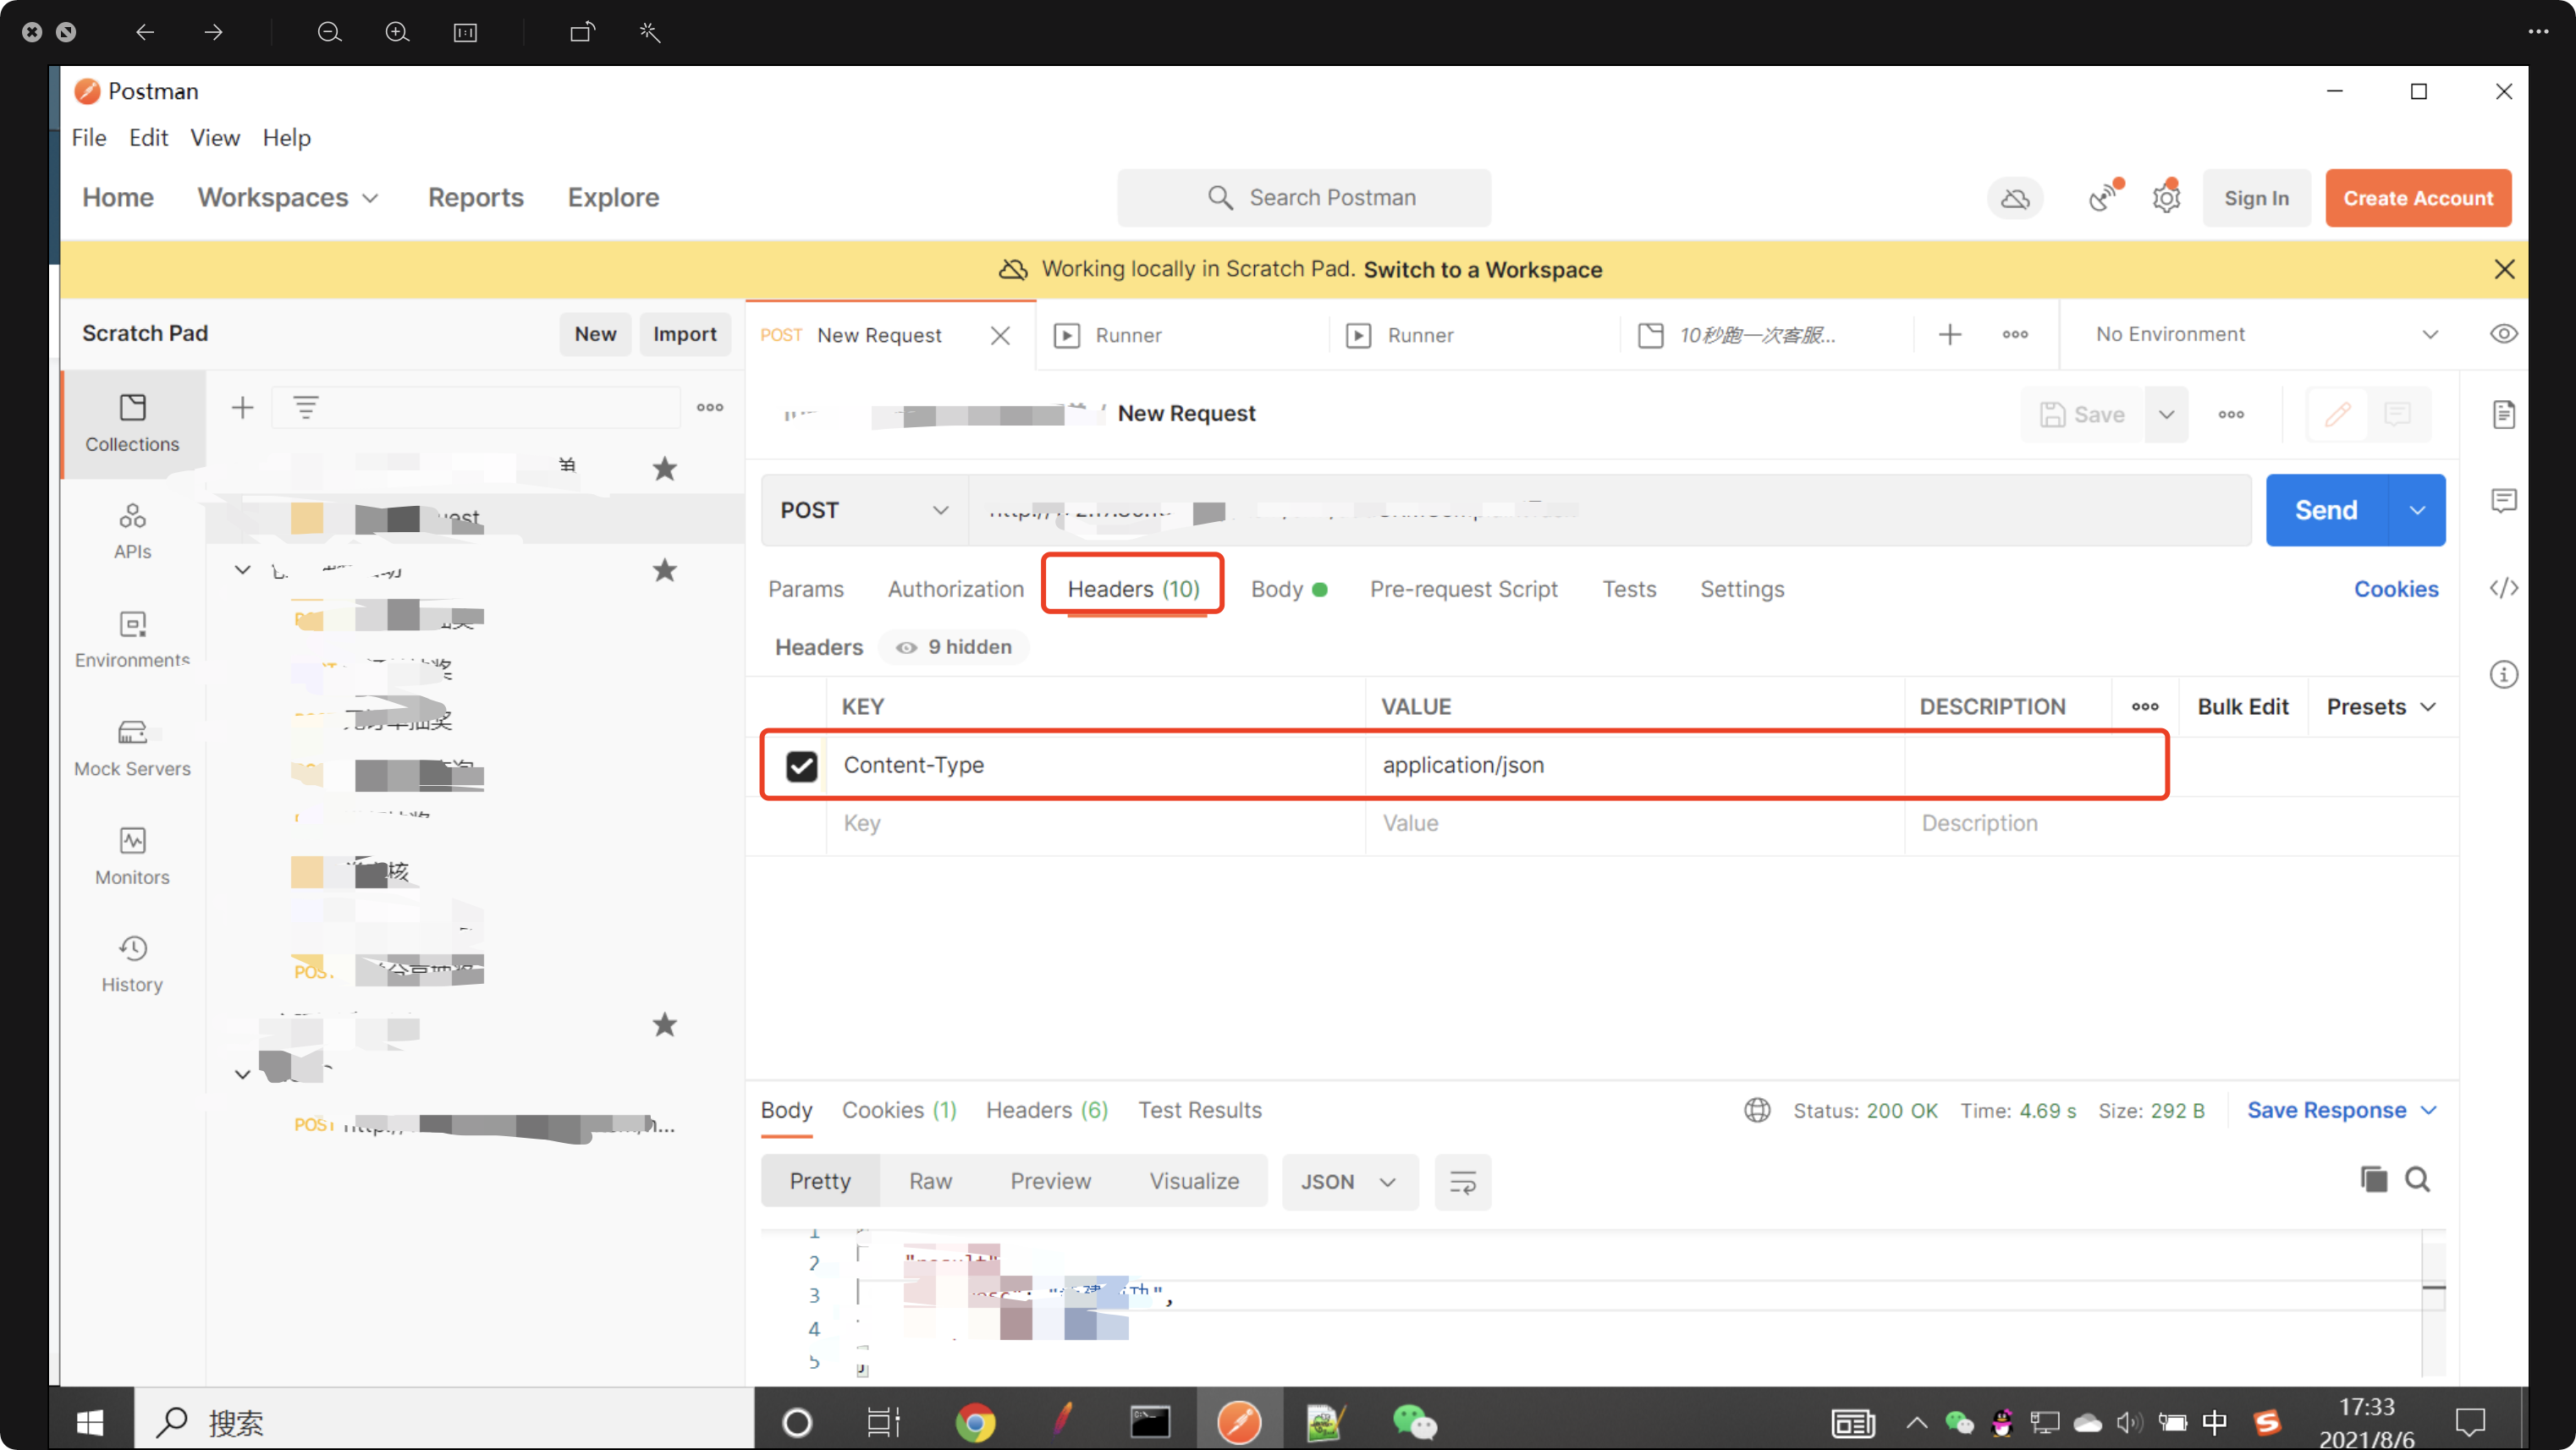
Task: Open the code snippet icon
Action: [x=2503, y=588]
